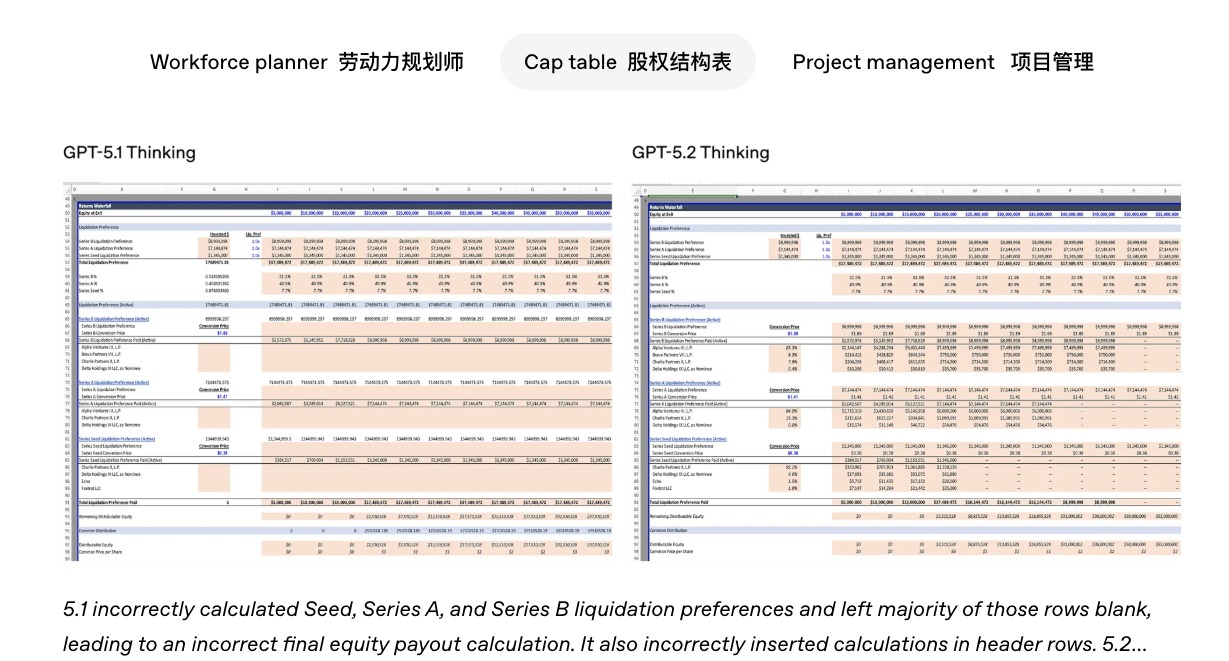Select Total Liquidation Preference Paid row in GPT-5.2 sheet
Viewport: 1229px width, 661px height.
click(679, 502)
